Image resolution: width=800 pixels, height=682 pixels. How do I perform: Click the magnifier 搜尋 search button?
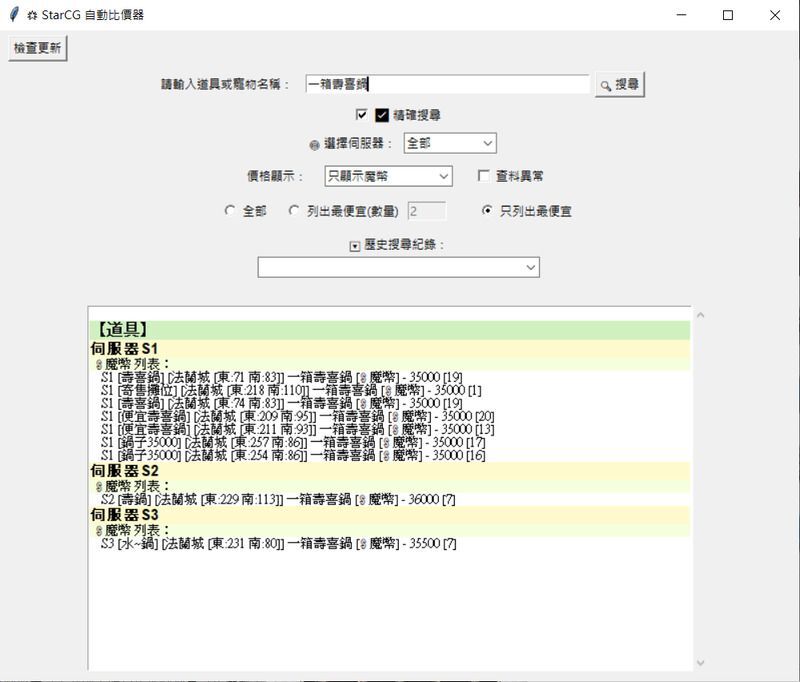coord(619,85)
